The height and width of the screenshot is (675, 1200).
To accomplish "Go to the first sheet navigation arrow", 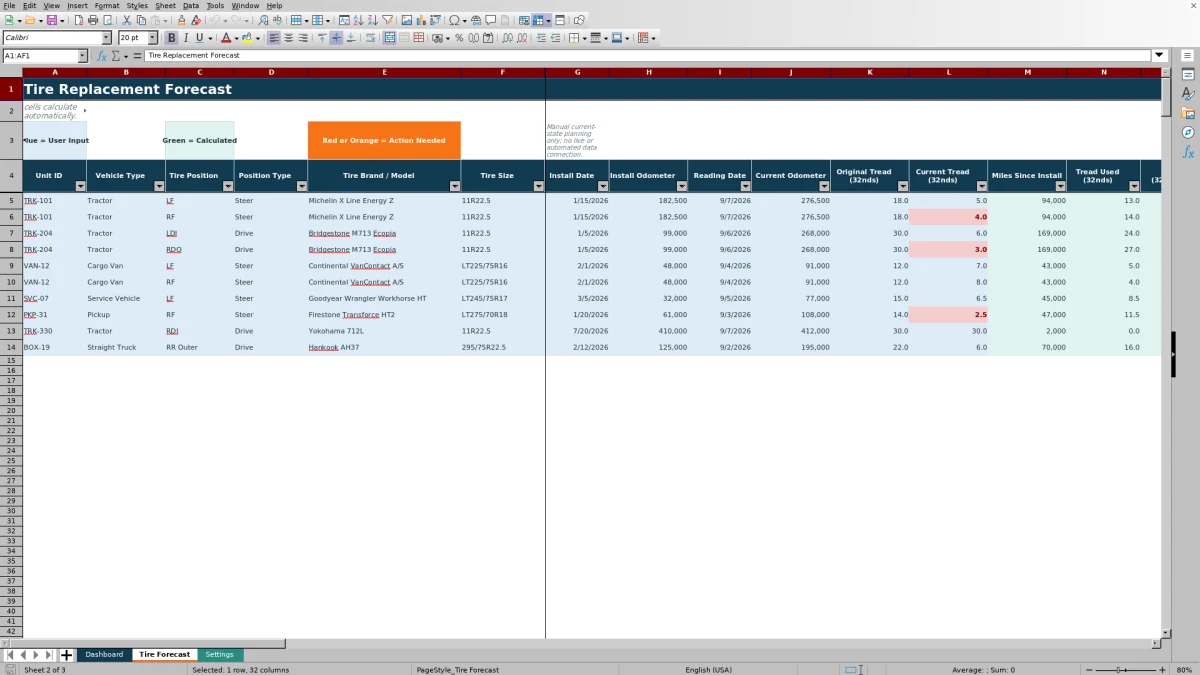I will tap(10, 655).
